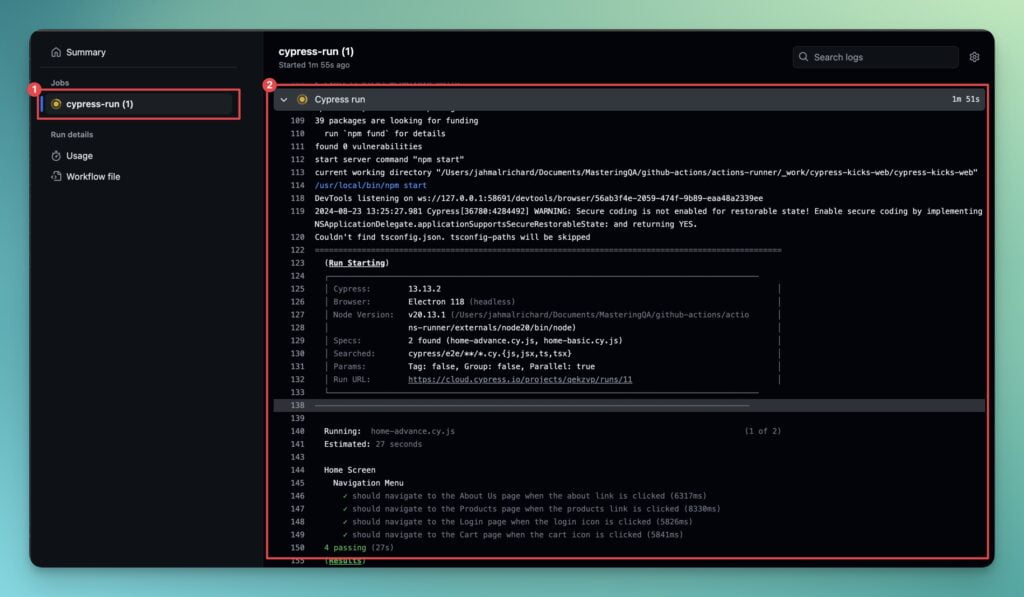Viewport: 1024px width, 597px height.
Task: Click the 'Started 1m 55s ago' text
Action: click(314, 65)
